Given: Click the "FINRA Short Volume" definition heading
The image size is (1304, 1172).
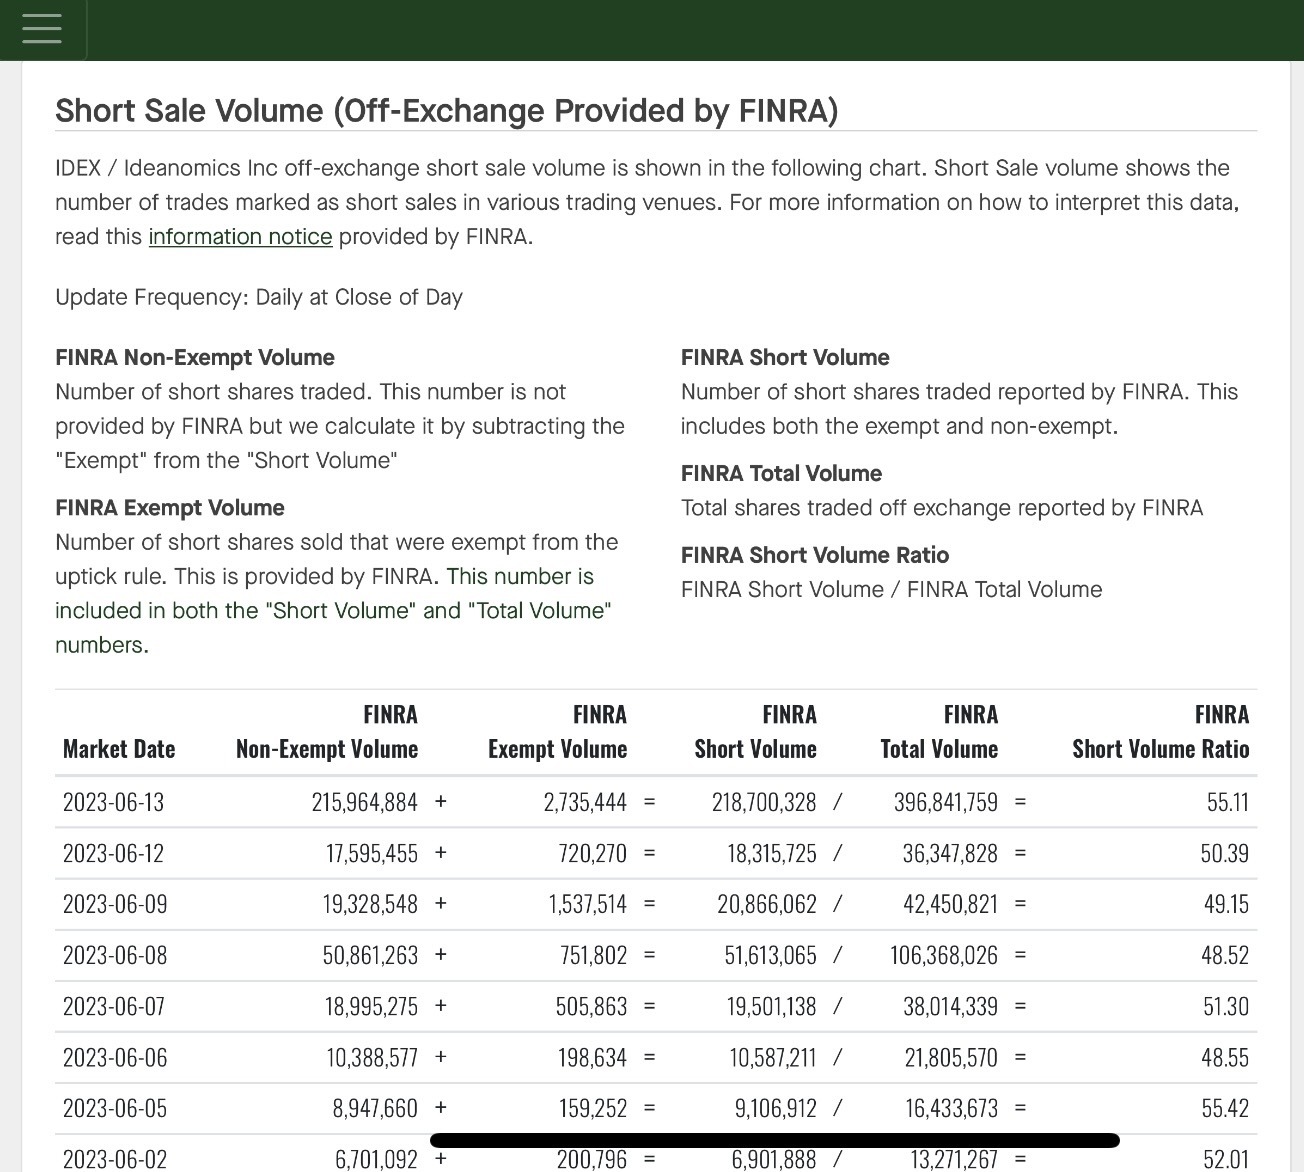Looking at the screenshot, I should [x=785, y=358].
